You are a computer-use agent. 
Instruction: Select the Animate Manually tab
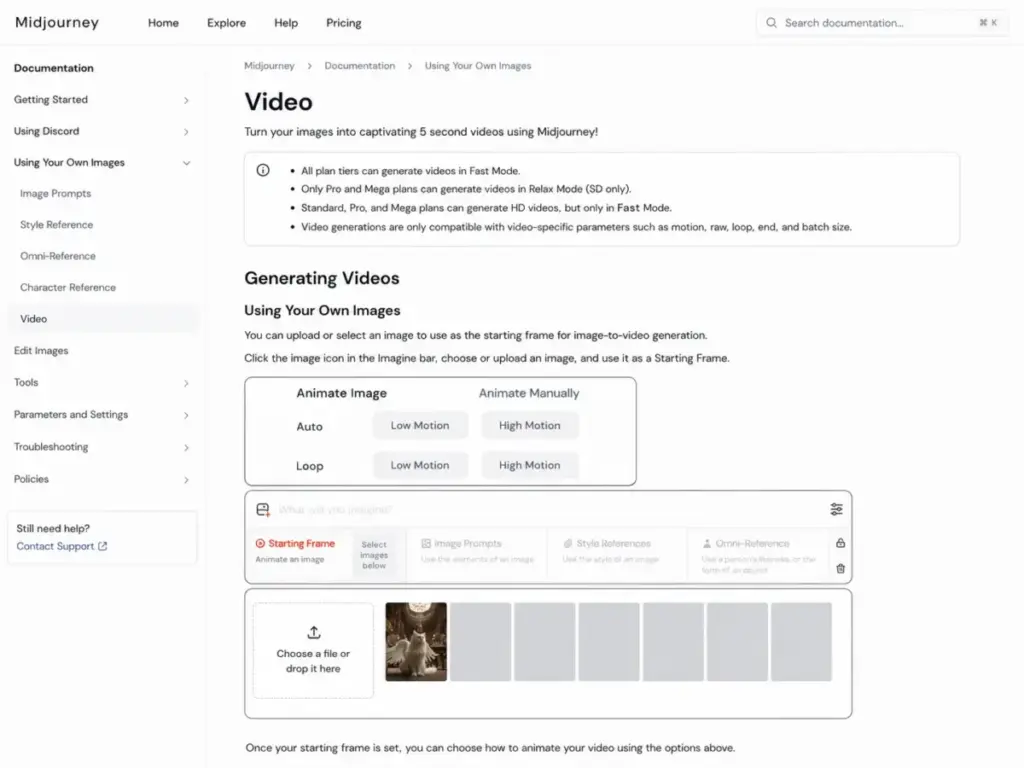point(529,393)
